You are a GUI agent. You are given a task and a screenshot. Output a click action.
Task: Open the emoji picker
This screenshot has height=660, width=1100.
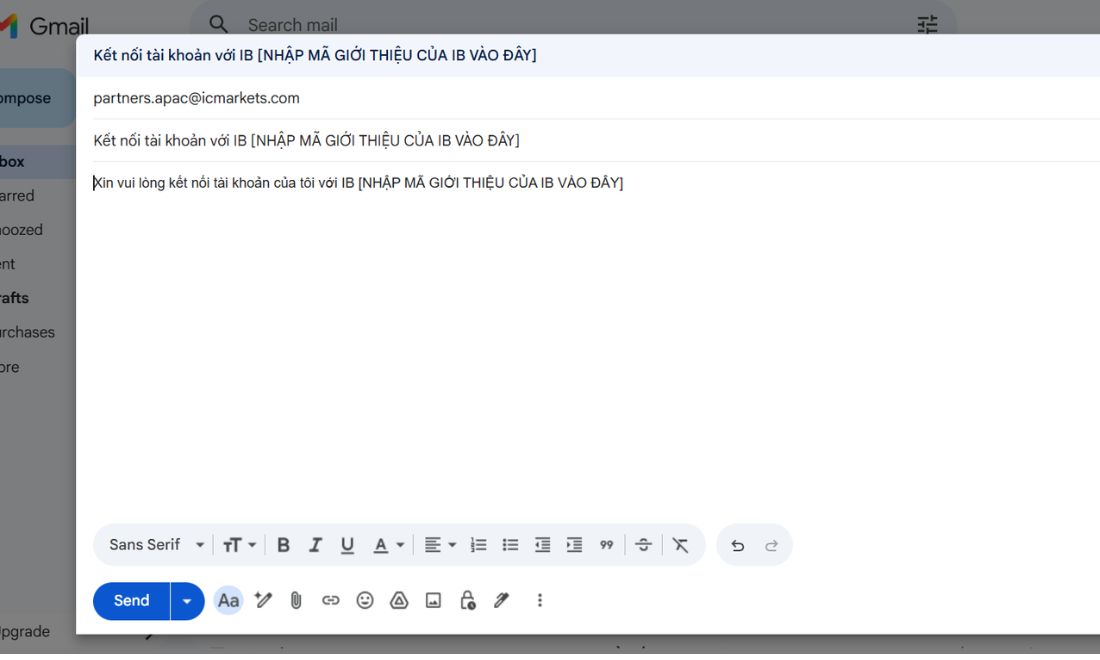point(365,600)
